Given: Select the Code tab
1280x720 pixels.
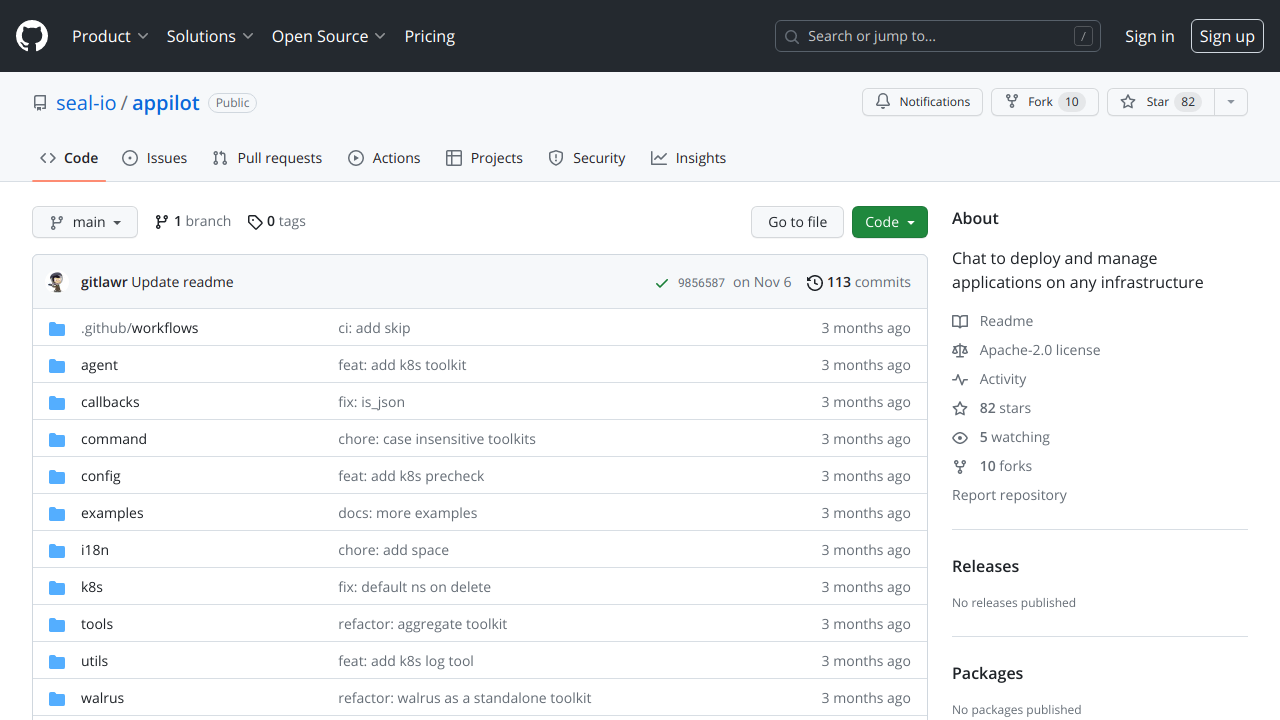Looking at the screenshot, I should click(x=69, y=158).
